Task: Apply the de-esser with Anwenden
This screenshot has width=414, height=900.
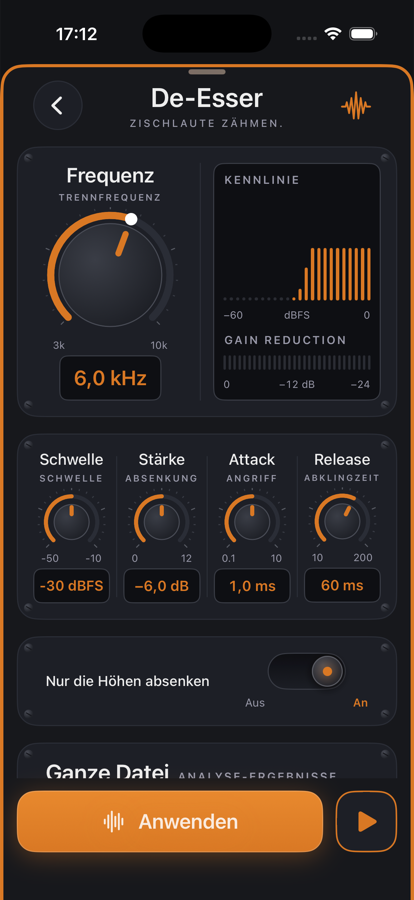Action: click(x=170, y=821)
